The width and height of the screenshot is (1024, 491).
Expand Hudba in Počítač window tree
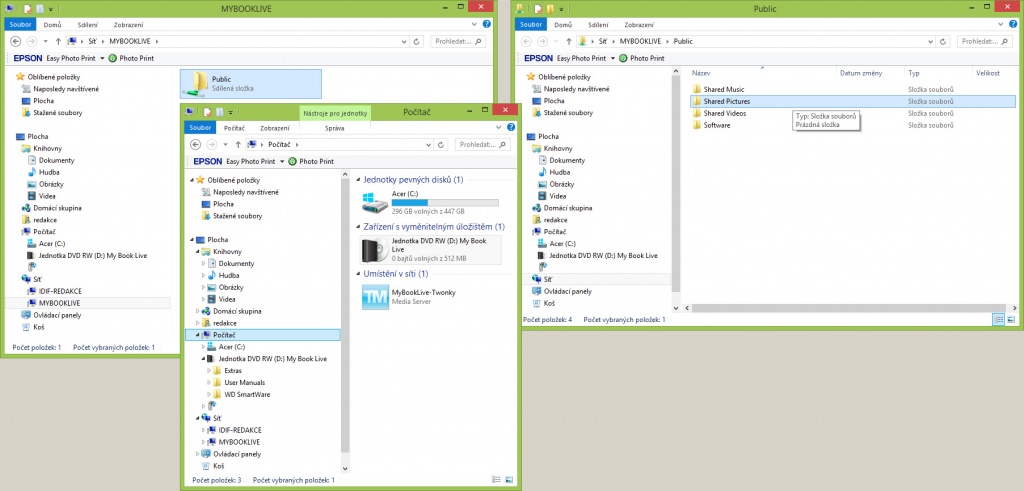[203, 276]
